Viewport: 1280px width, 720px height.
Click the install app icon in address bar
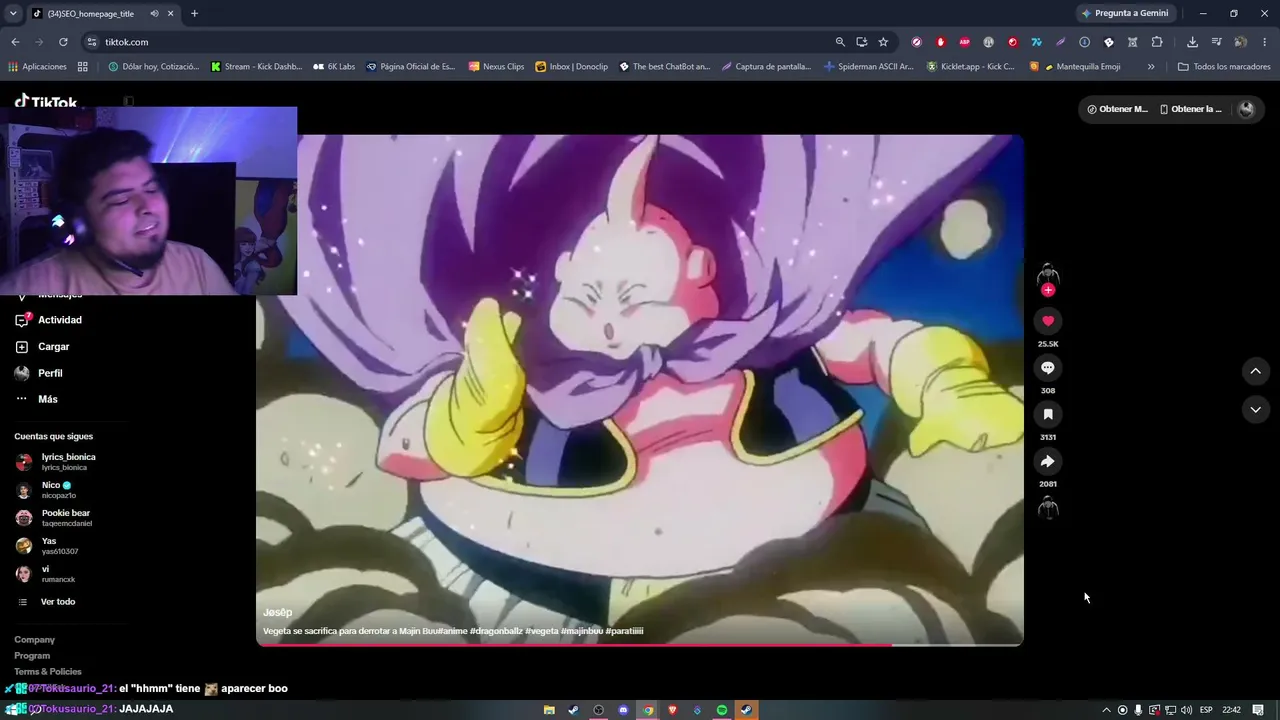pos(861,42)
